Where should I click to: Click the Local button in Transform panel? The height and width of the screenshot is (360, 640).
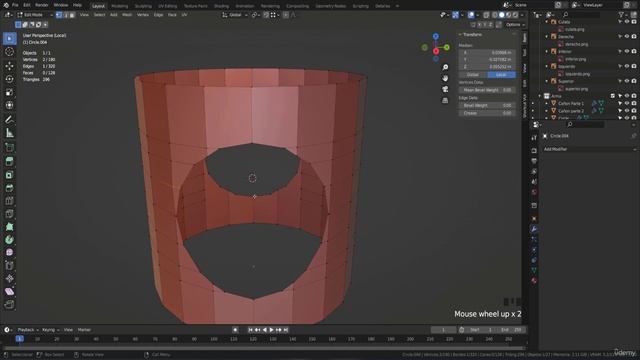coord(501,75)
